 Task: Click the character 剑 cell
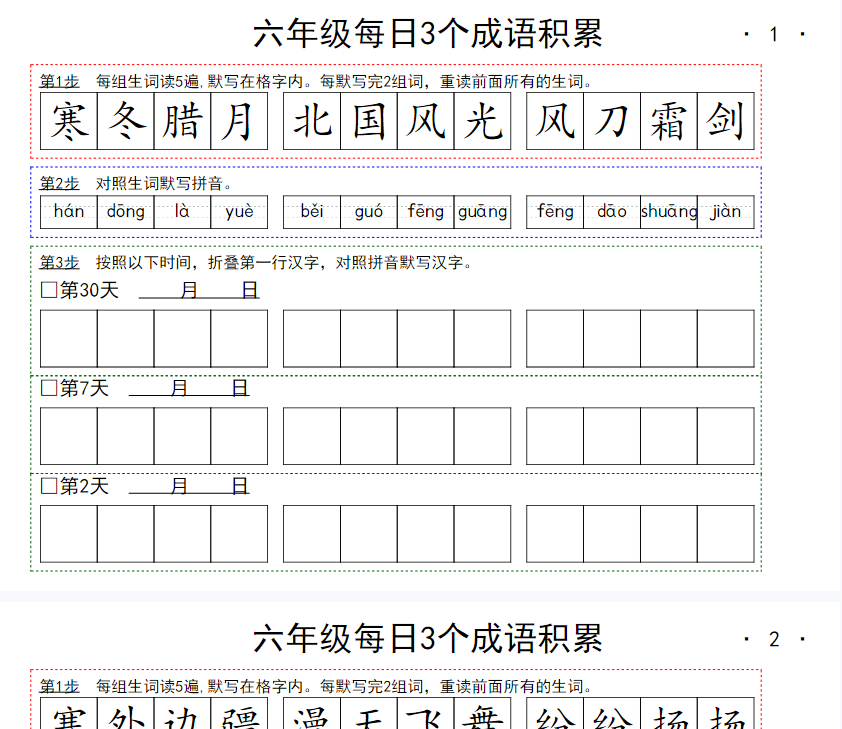tap(725, 122)
